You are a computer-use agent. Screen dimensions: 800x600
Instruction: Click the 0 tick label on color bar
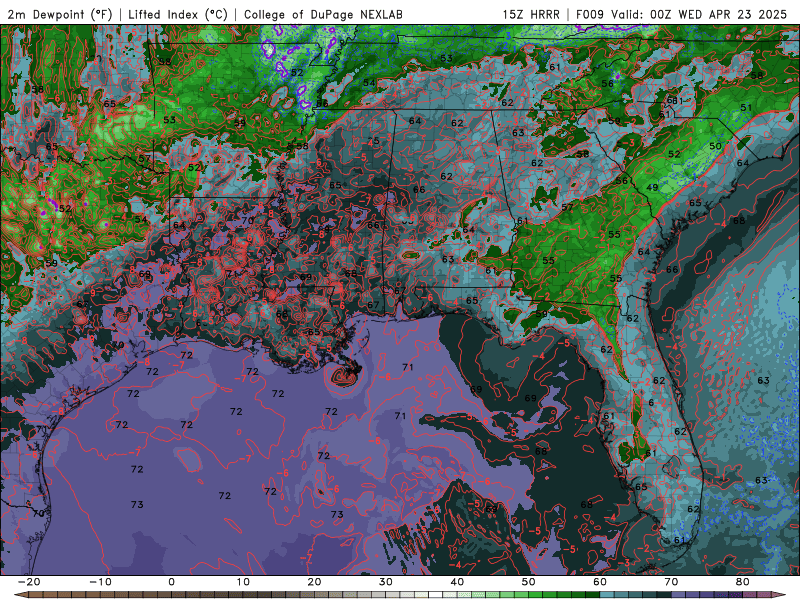tap(171, 582)
